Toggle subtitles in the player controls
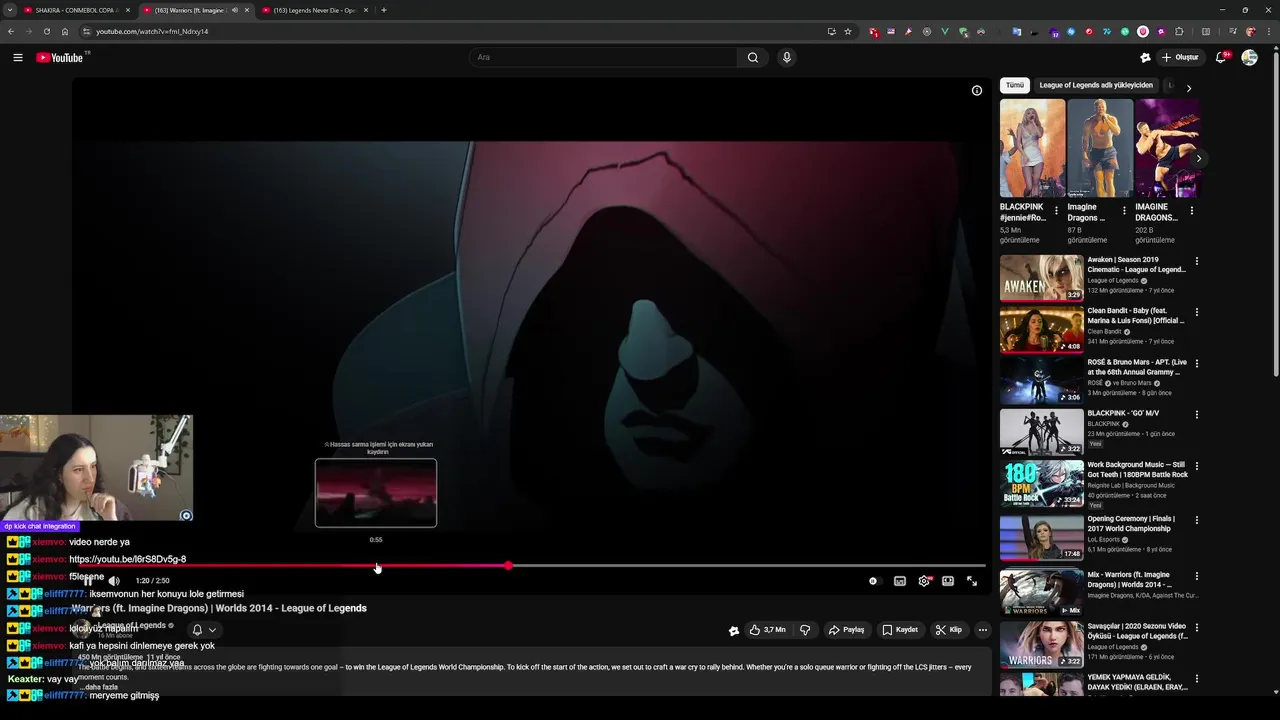Image resolution: width=1280 pixels, height=720 pixels. (900, 581)
